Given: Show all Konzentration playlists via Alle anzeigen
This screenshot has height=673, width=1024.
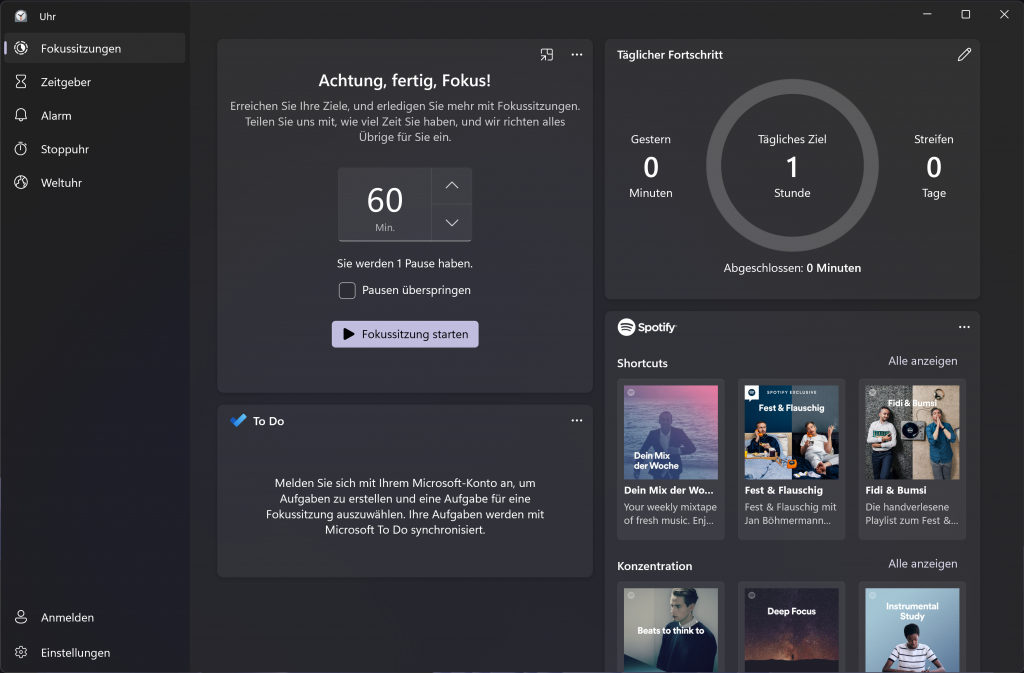Looking at the screenshot, I should (x=922, y=563).
